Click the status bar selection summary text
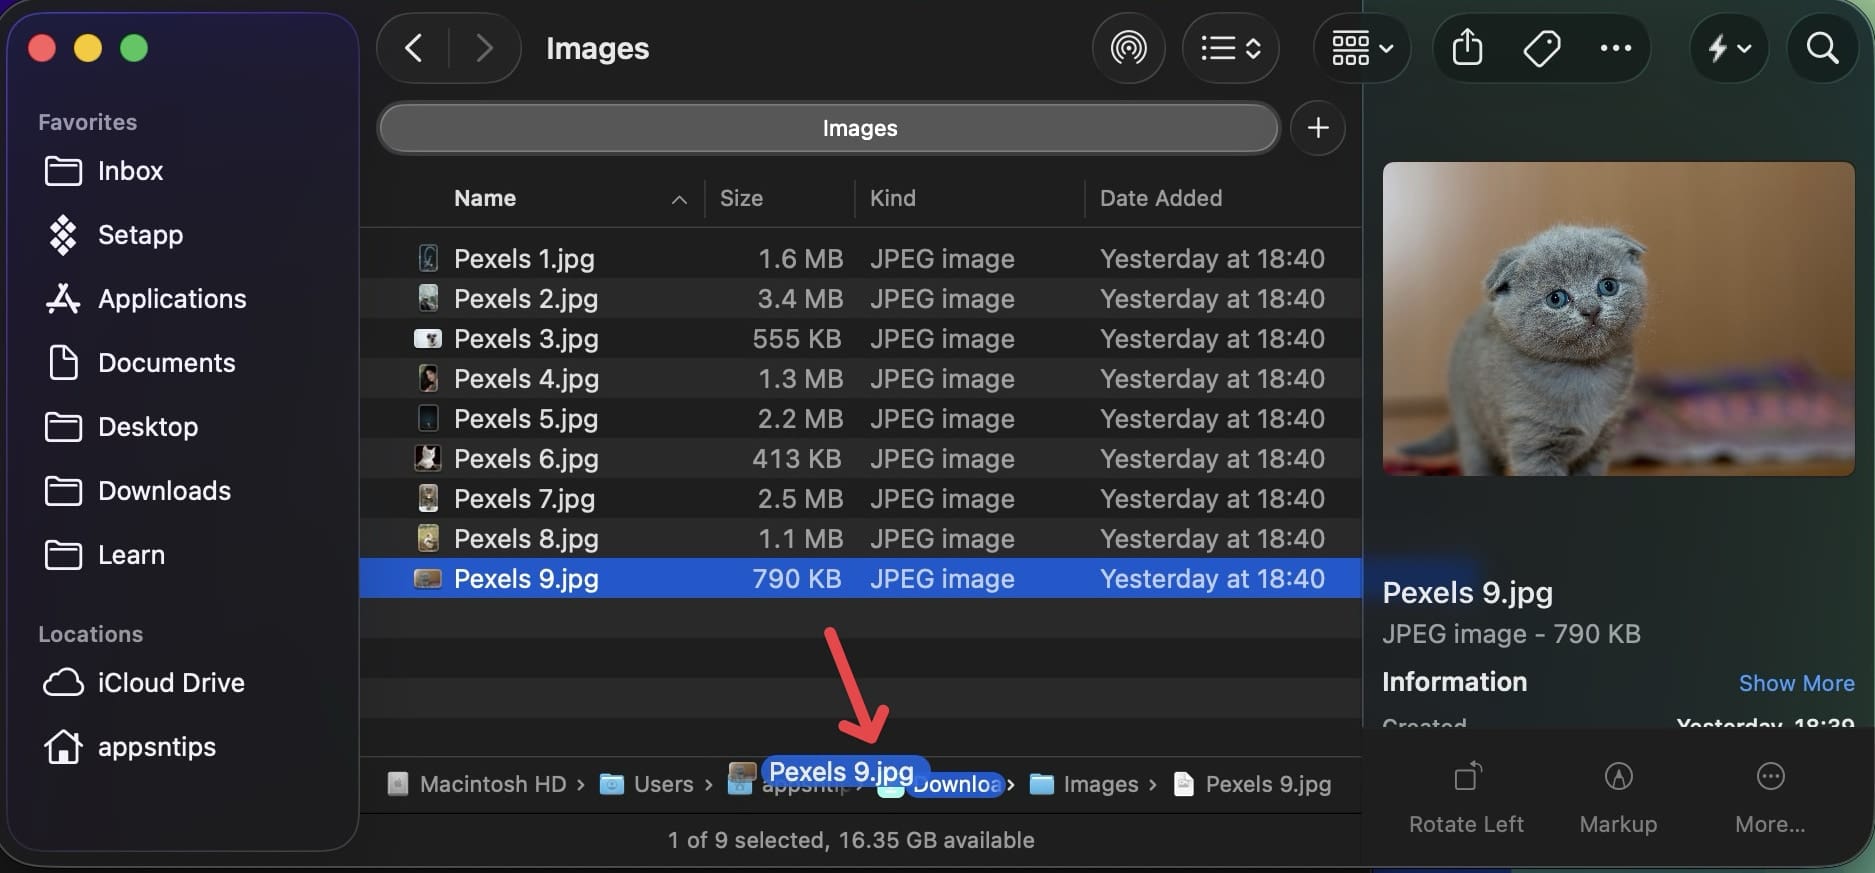This screenshot has height=873, width=1875. click(x=851, y=840)
